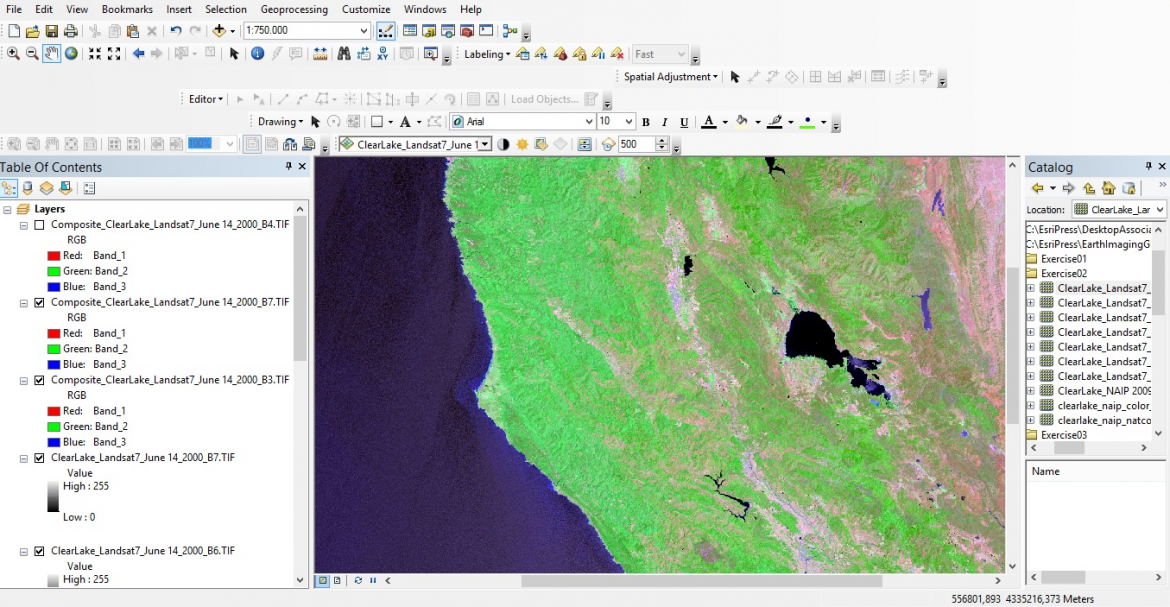
Task: Open the font size 10 dropdown
Action: coord(629,122)
